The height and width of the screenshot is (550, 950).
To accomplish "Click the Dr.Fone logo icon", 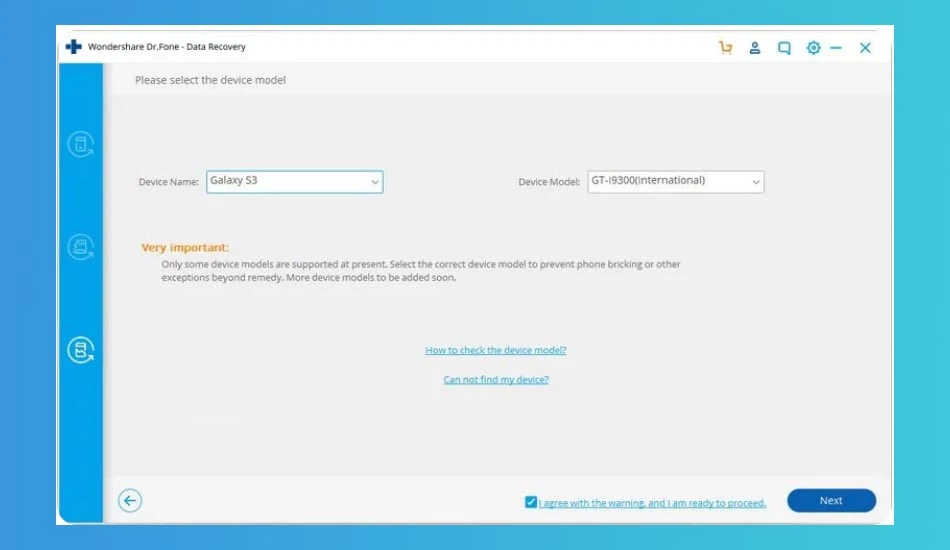I will tap(73, 47).
